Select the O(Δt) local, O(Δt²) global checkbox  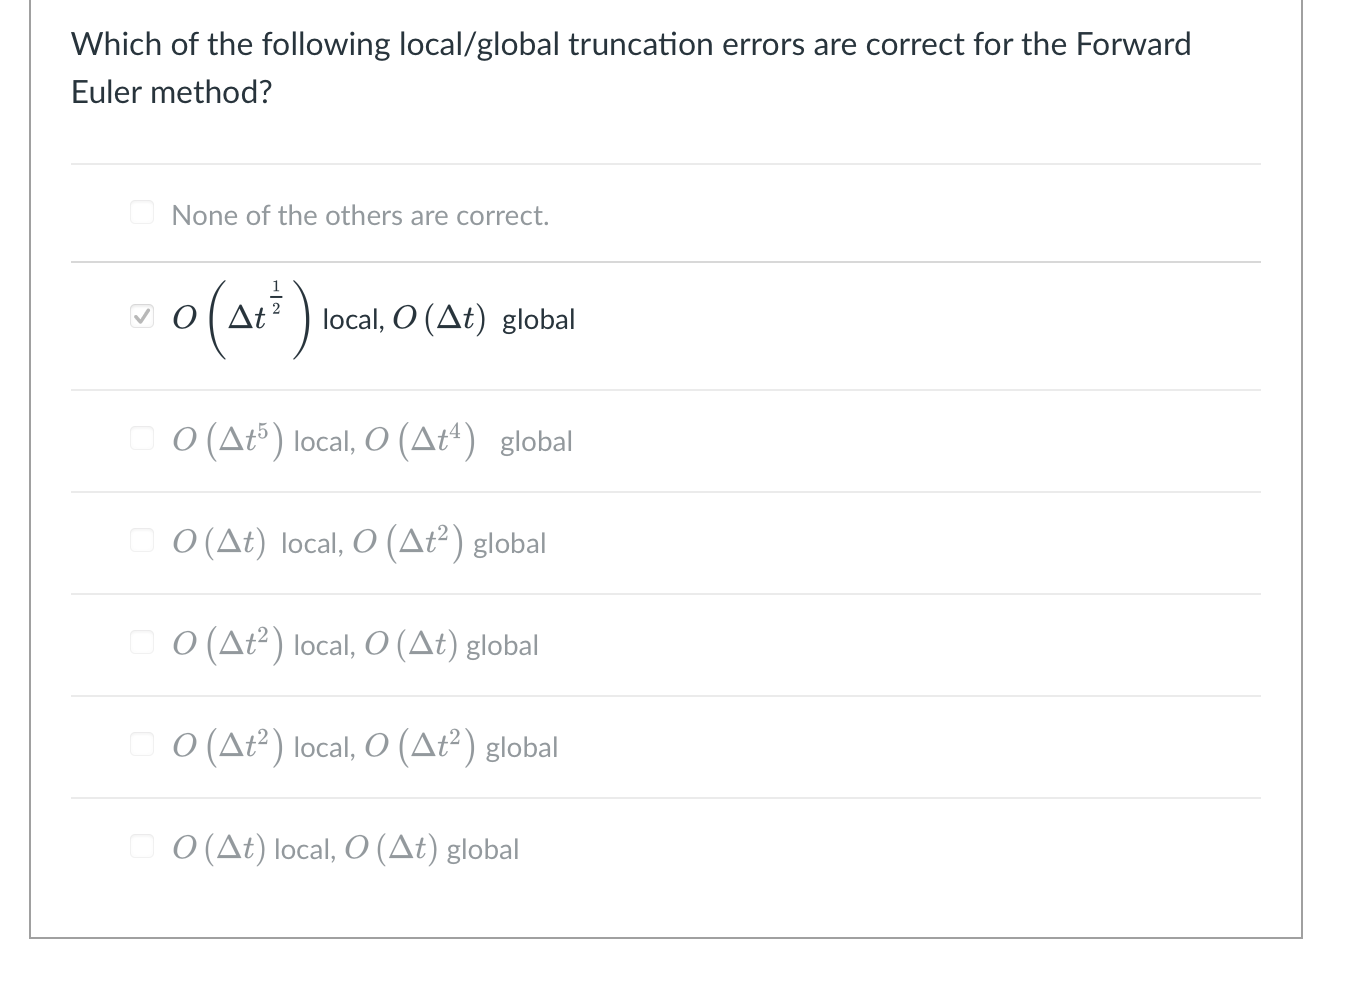pos(142,539)
